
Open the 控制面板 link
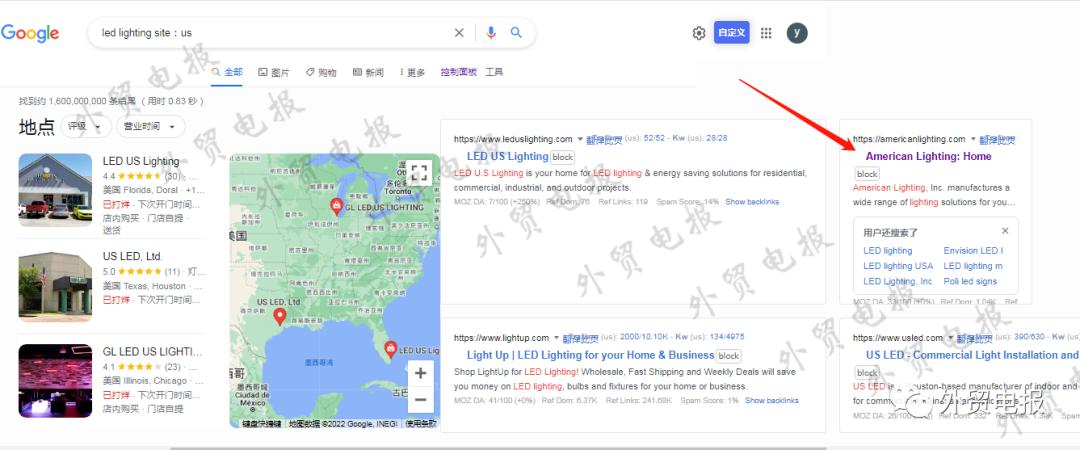[x=459, y=72]
